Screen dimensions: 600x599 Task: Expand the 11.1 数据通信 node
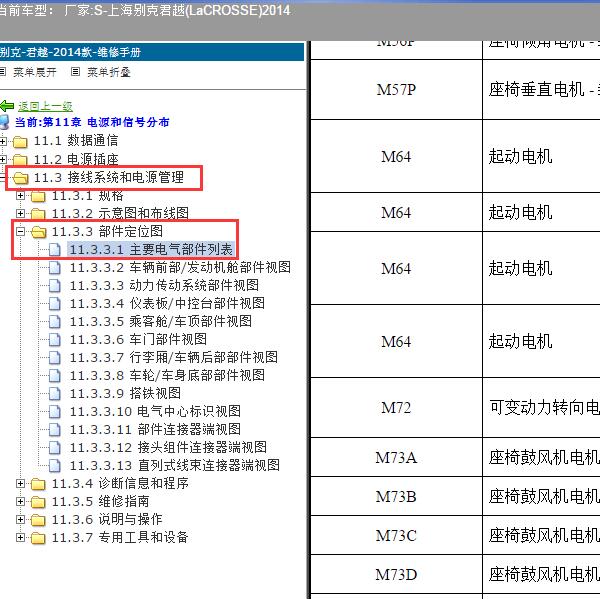(x=3, y=141)
